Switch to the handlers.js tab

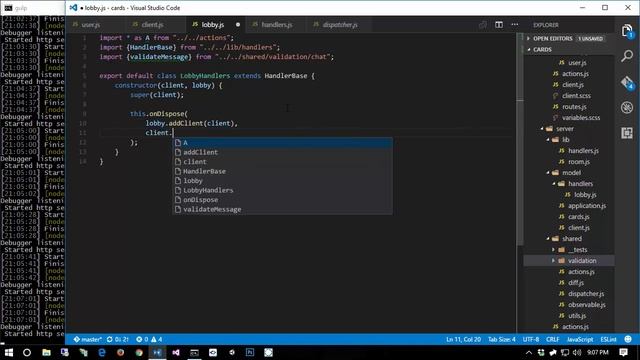277,25
